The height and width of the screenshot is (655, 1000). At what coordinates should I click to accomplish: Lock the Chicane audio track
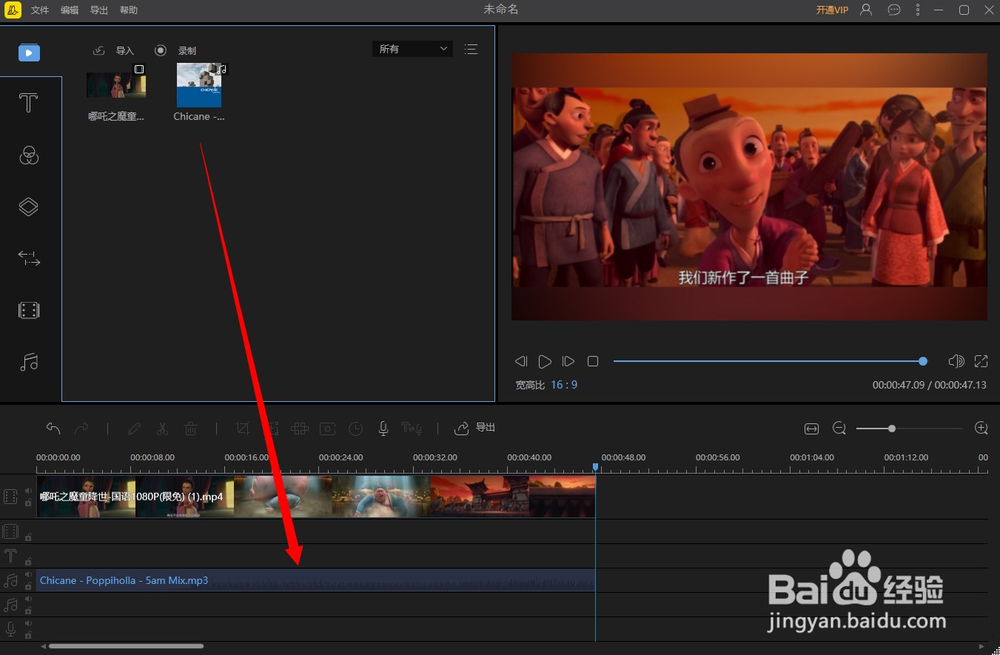click(x=28, y=586)
